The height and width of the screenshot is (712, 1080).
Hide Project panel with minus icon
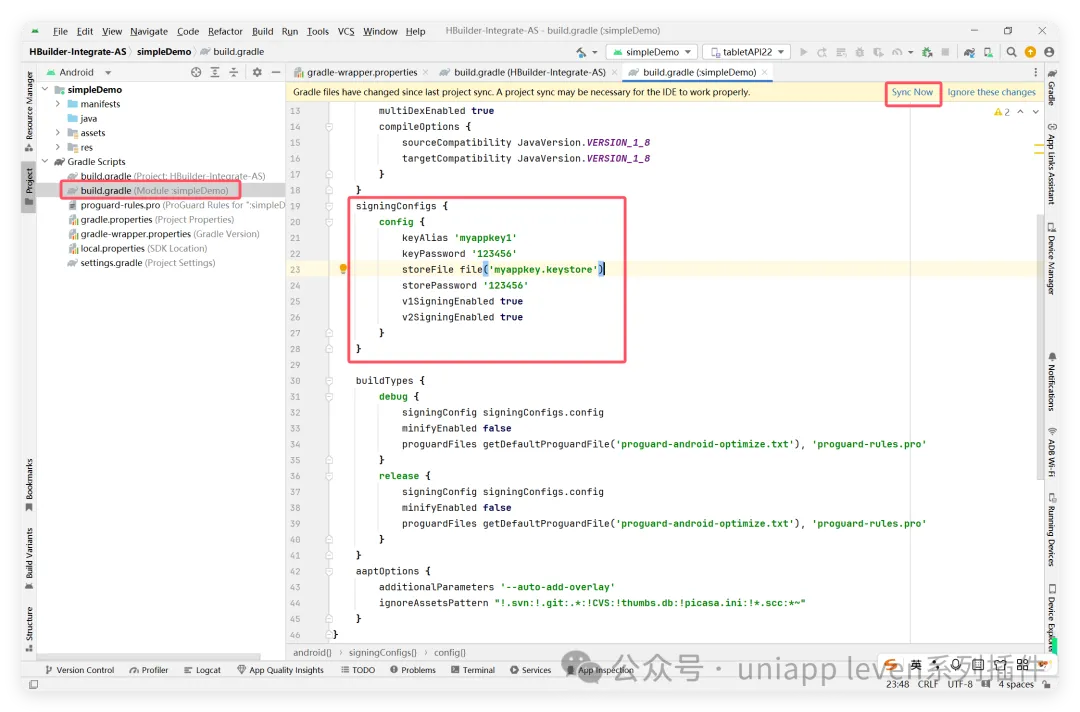276,72
